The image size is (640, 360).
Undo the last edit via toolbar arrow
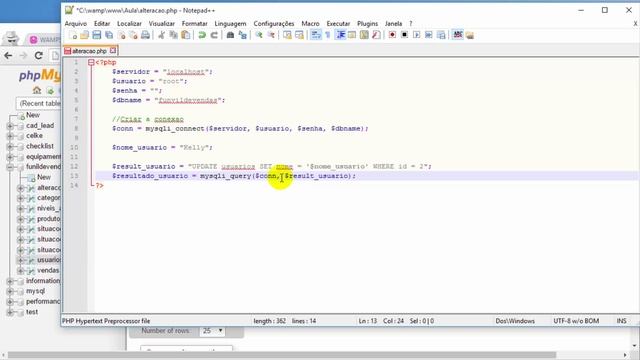click(x=202, y=35)
